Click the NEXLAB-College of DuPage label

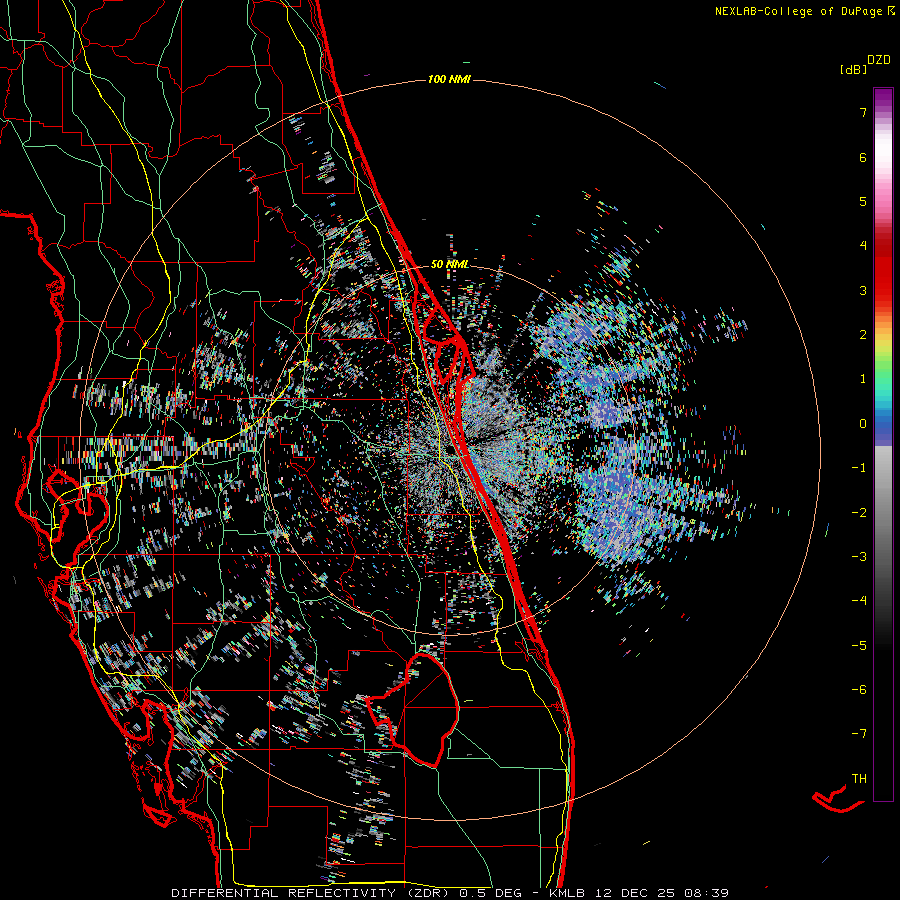point(798,11)
